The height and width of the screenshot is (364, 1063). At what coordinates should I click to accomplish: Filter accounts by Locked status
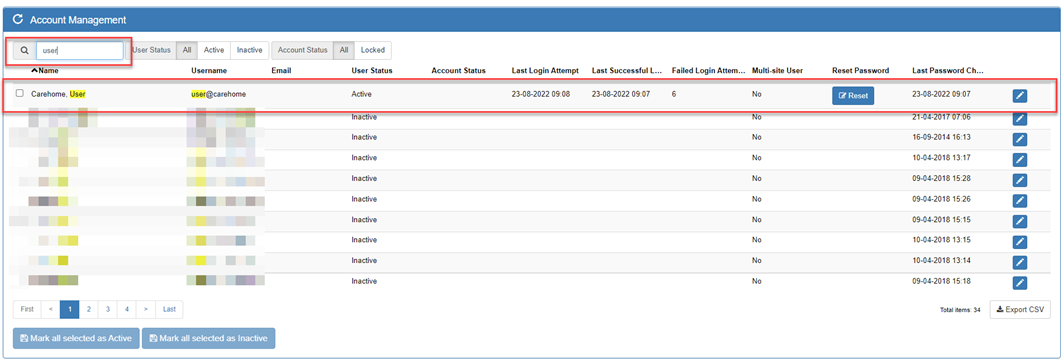tap(373, 50)
